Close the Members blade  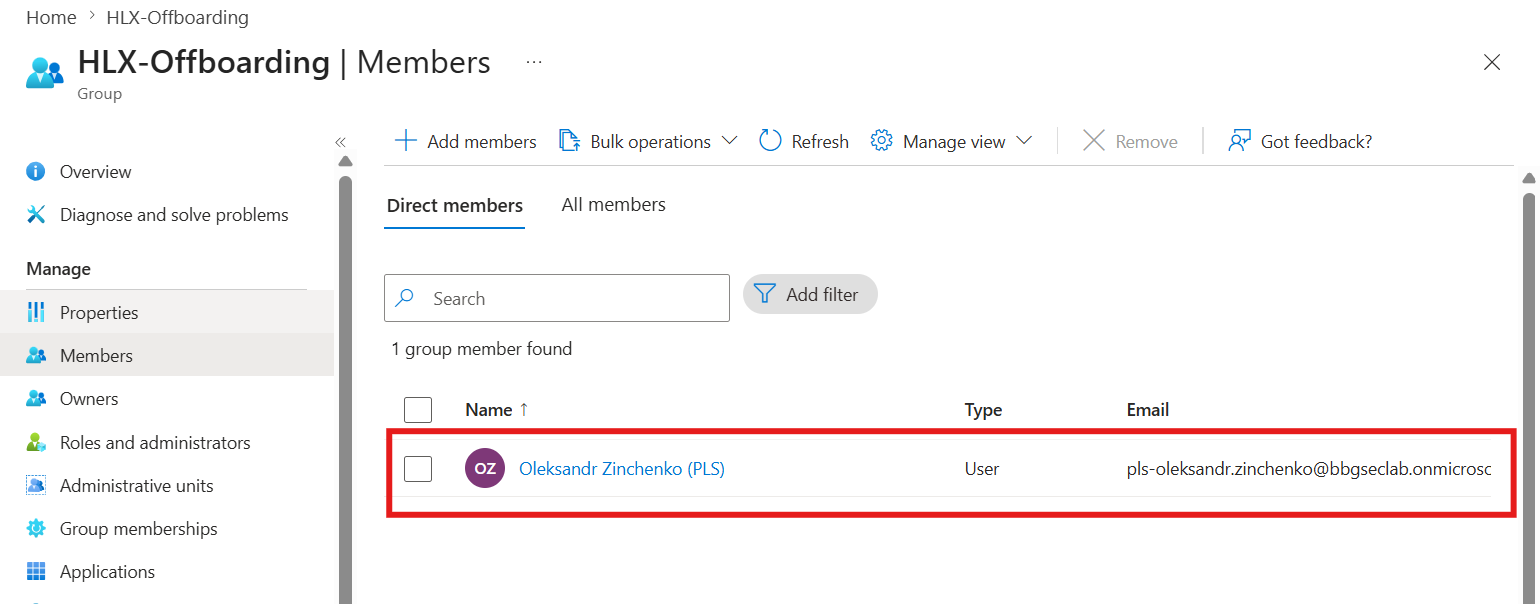tap(1492, 62)
